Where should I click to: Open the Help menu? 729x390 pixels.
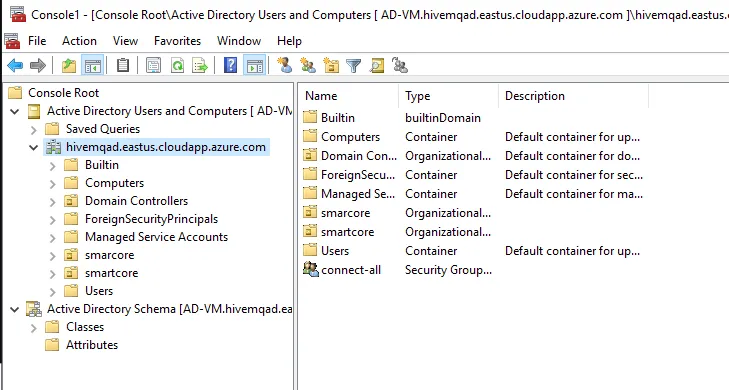click(x=289, y=41)
